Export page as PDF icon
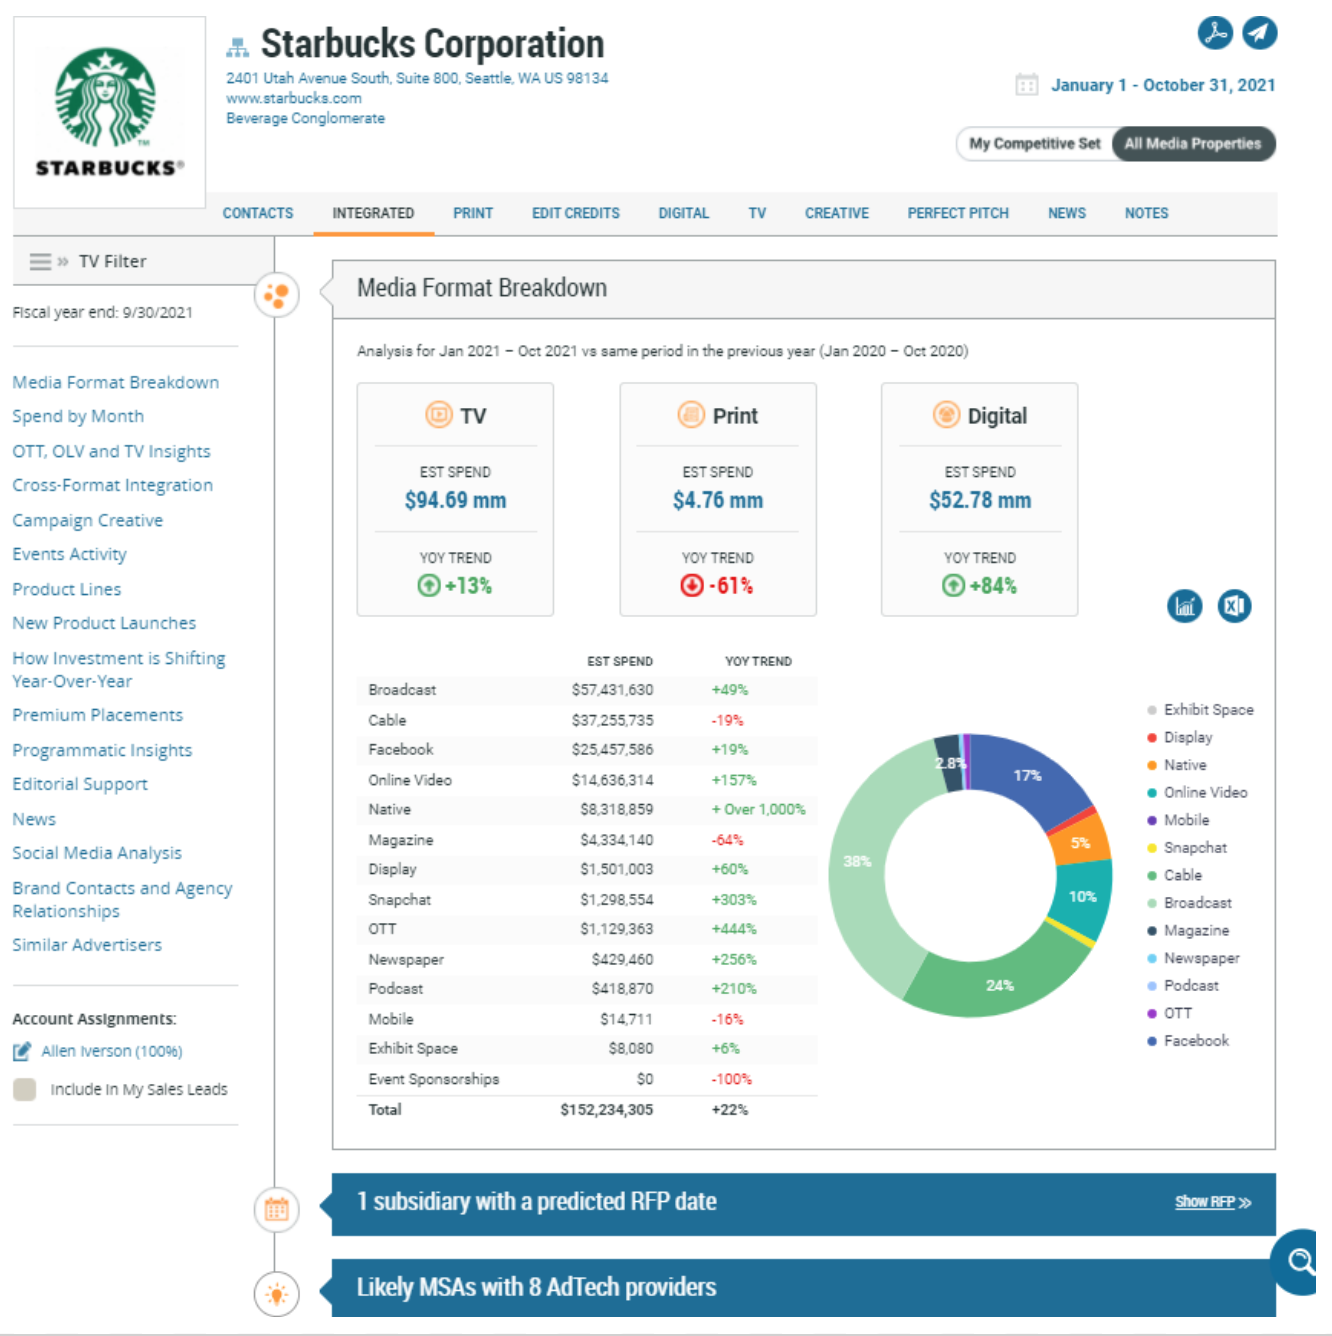This screenshot has height=1336, width=1332. (1215, 32)
